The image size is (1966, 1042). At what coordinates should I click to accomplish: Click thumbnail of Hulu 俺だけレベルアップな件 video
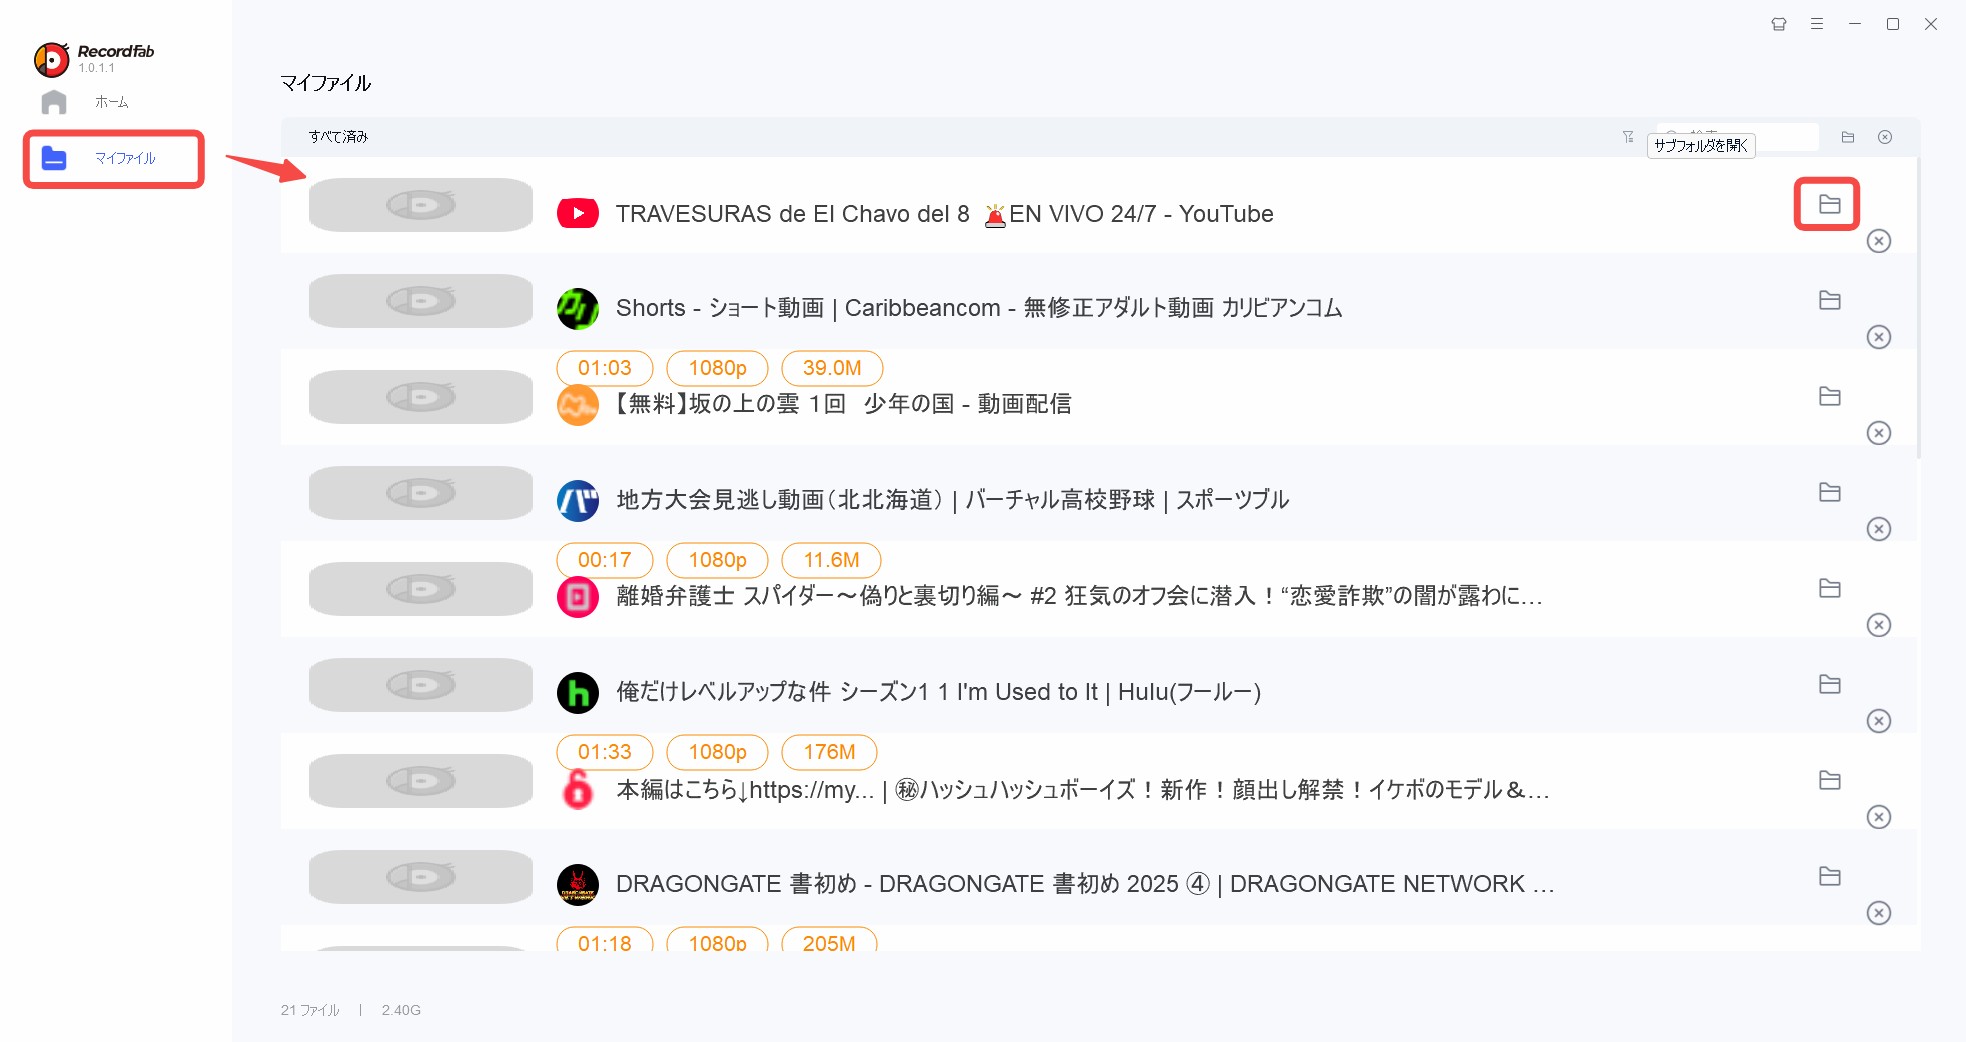(x=421, y=685)
